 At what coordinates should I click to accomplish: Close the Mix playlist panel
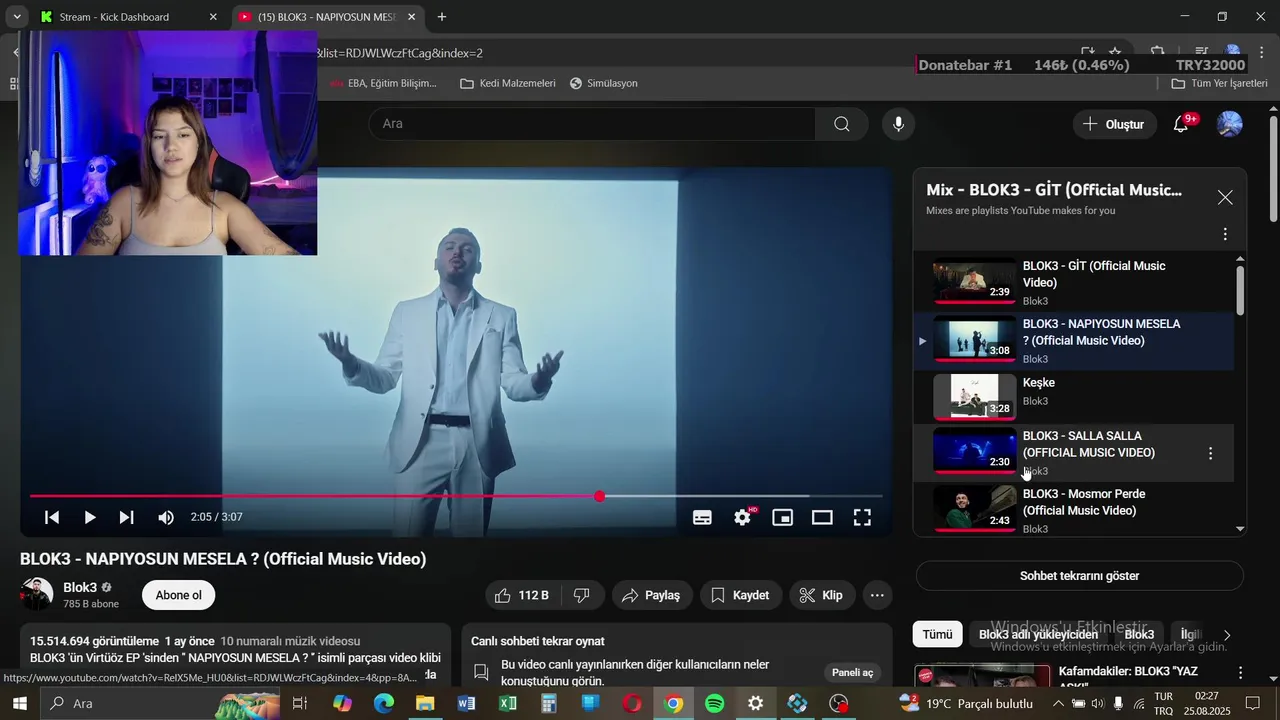pos(1225,198)
